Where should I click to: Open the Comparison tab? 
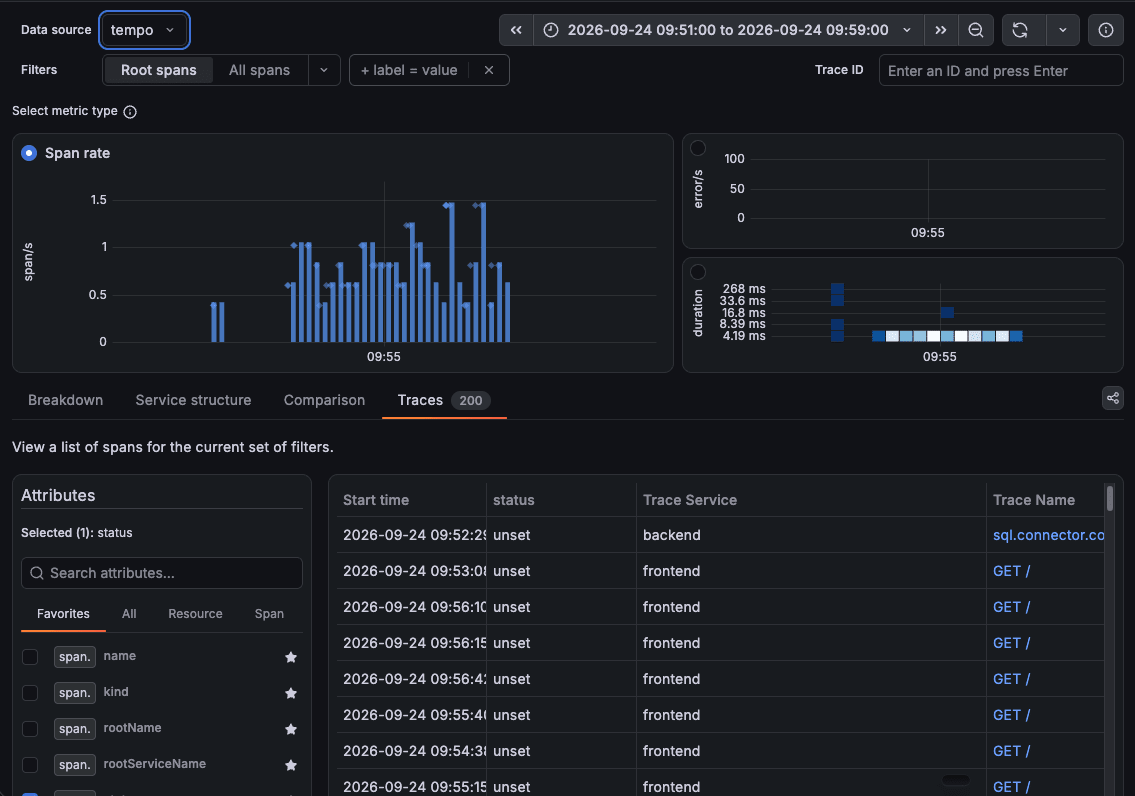coord(324,400)
